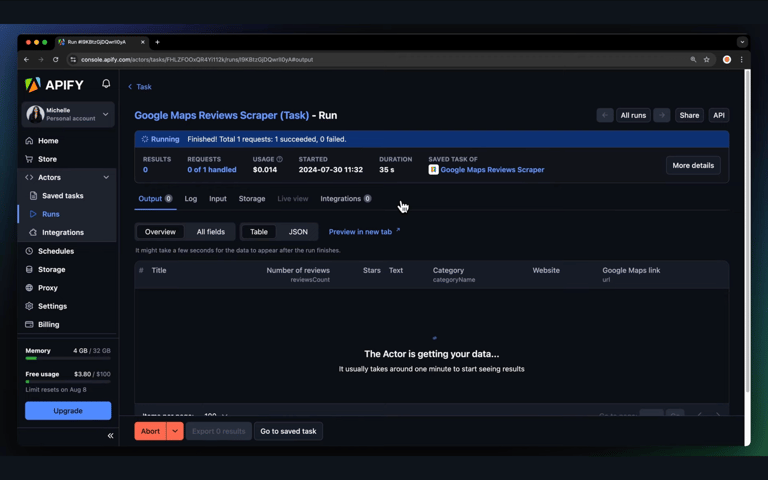
Task: Switch to the Integrations run tab
Action: [345, 198]
